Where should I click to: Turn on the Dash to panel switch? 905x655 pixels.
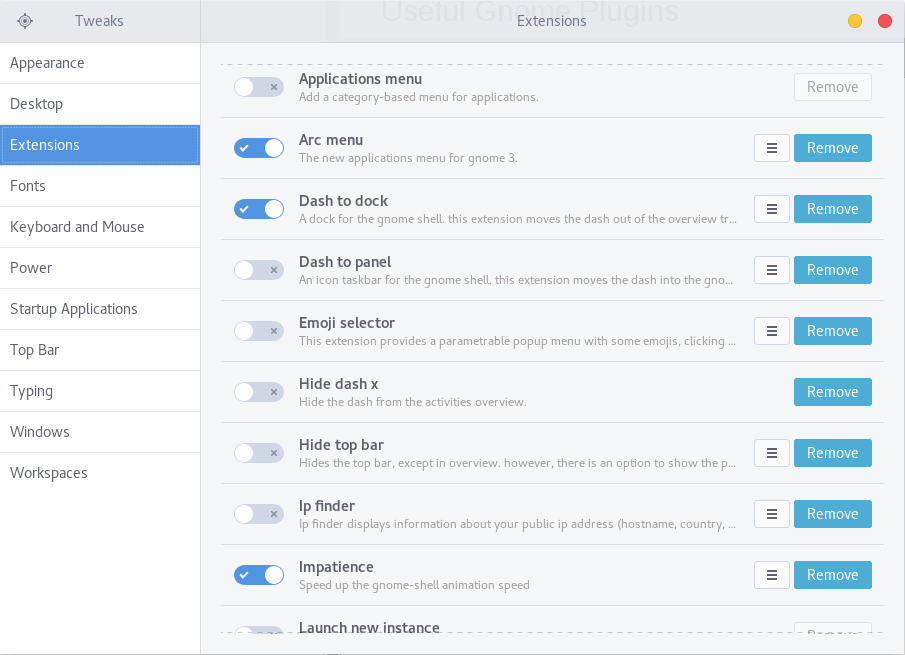(x=259, y=270)
